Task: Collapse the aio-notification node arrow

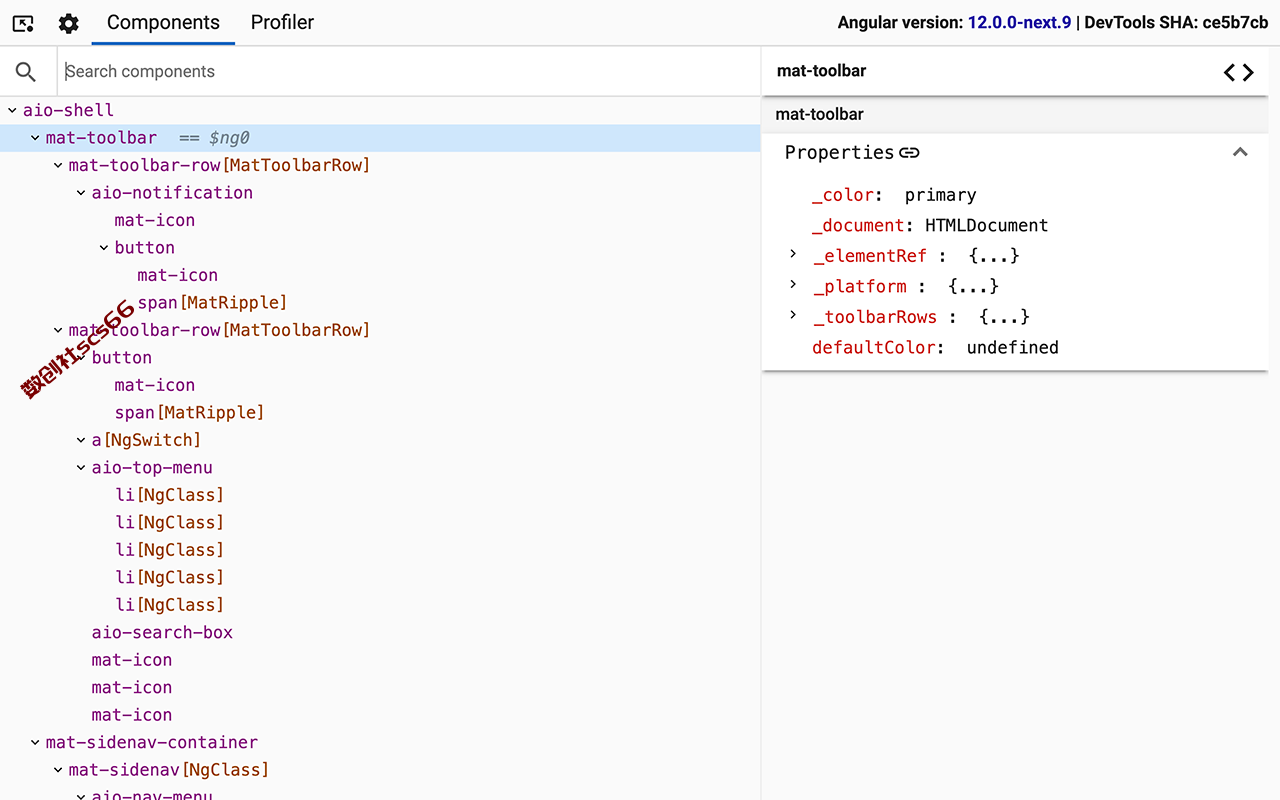Action: click(x=81, y=193)
